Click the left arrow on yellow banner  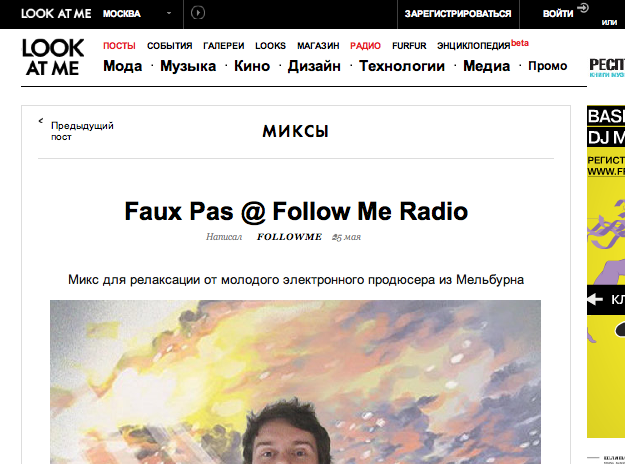pyautogui.click(x=595, y=299)
